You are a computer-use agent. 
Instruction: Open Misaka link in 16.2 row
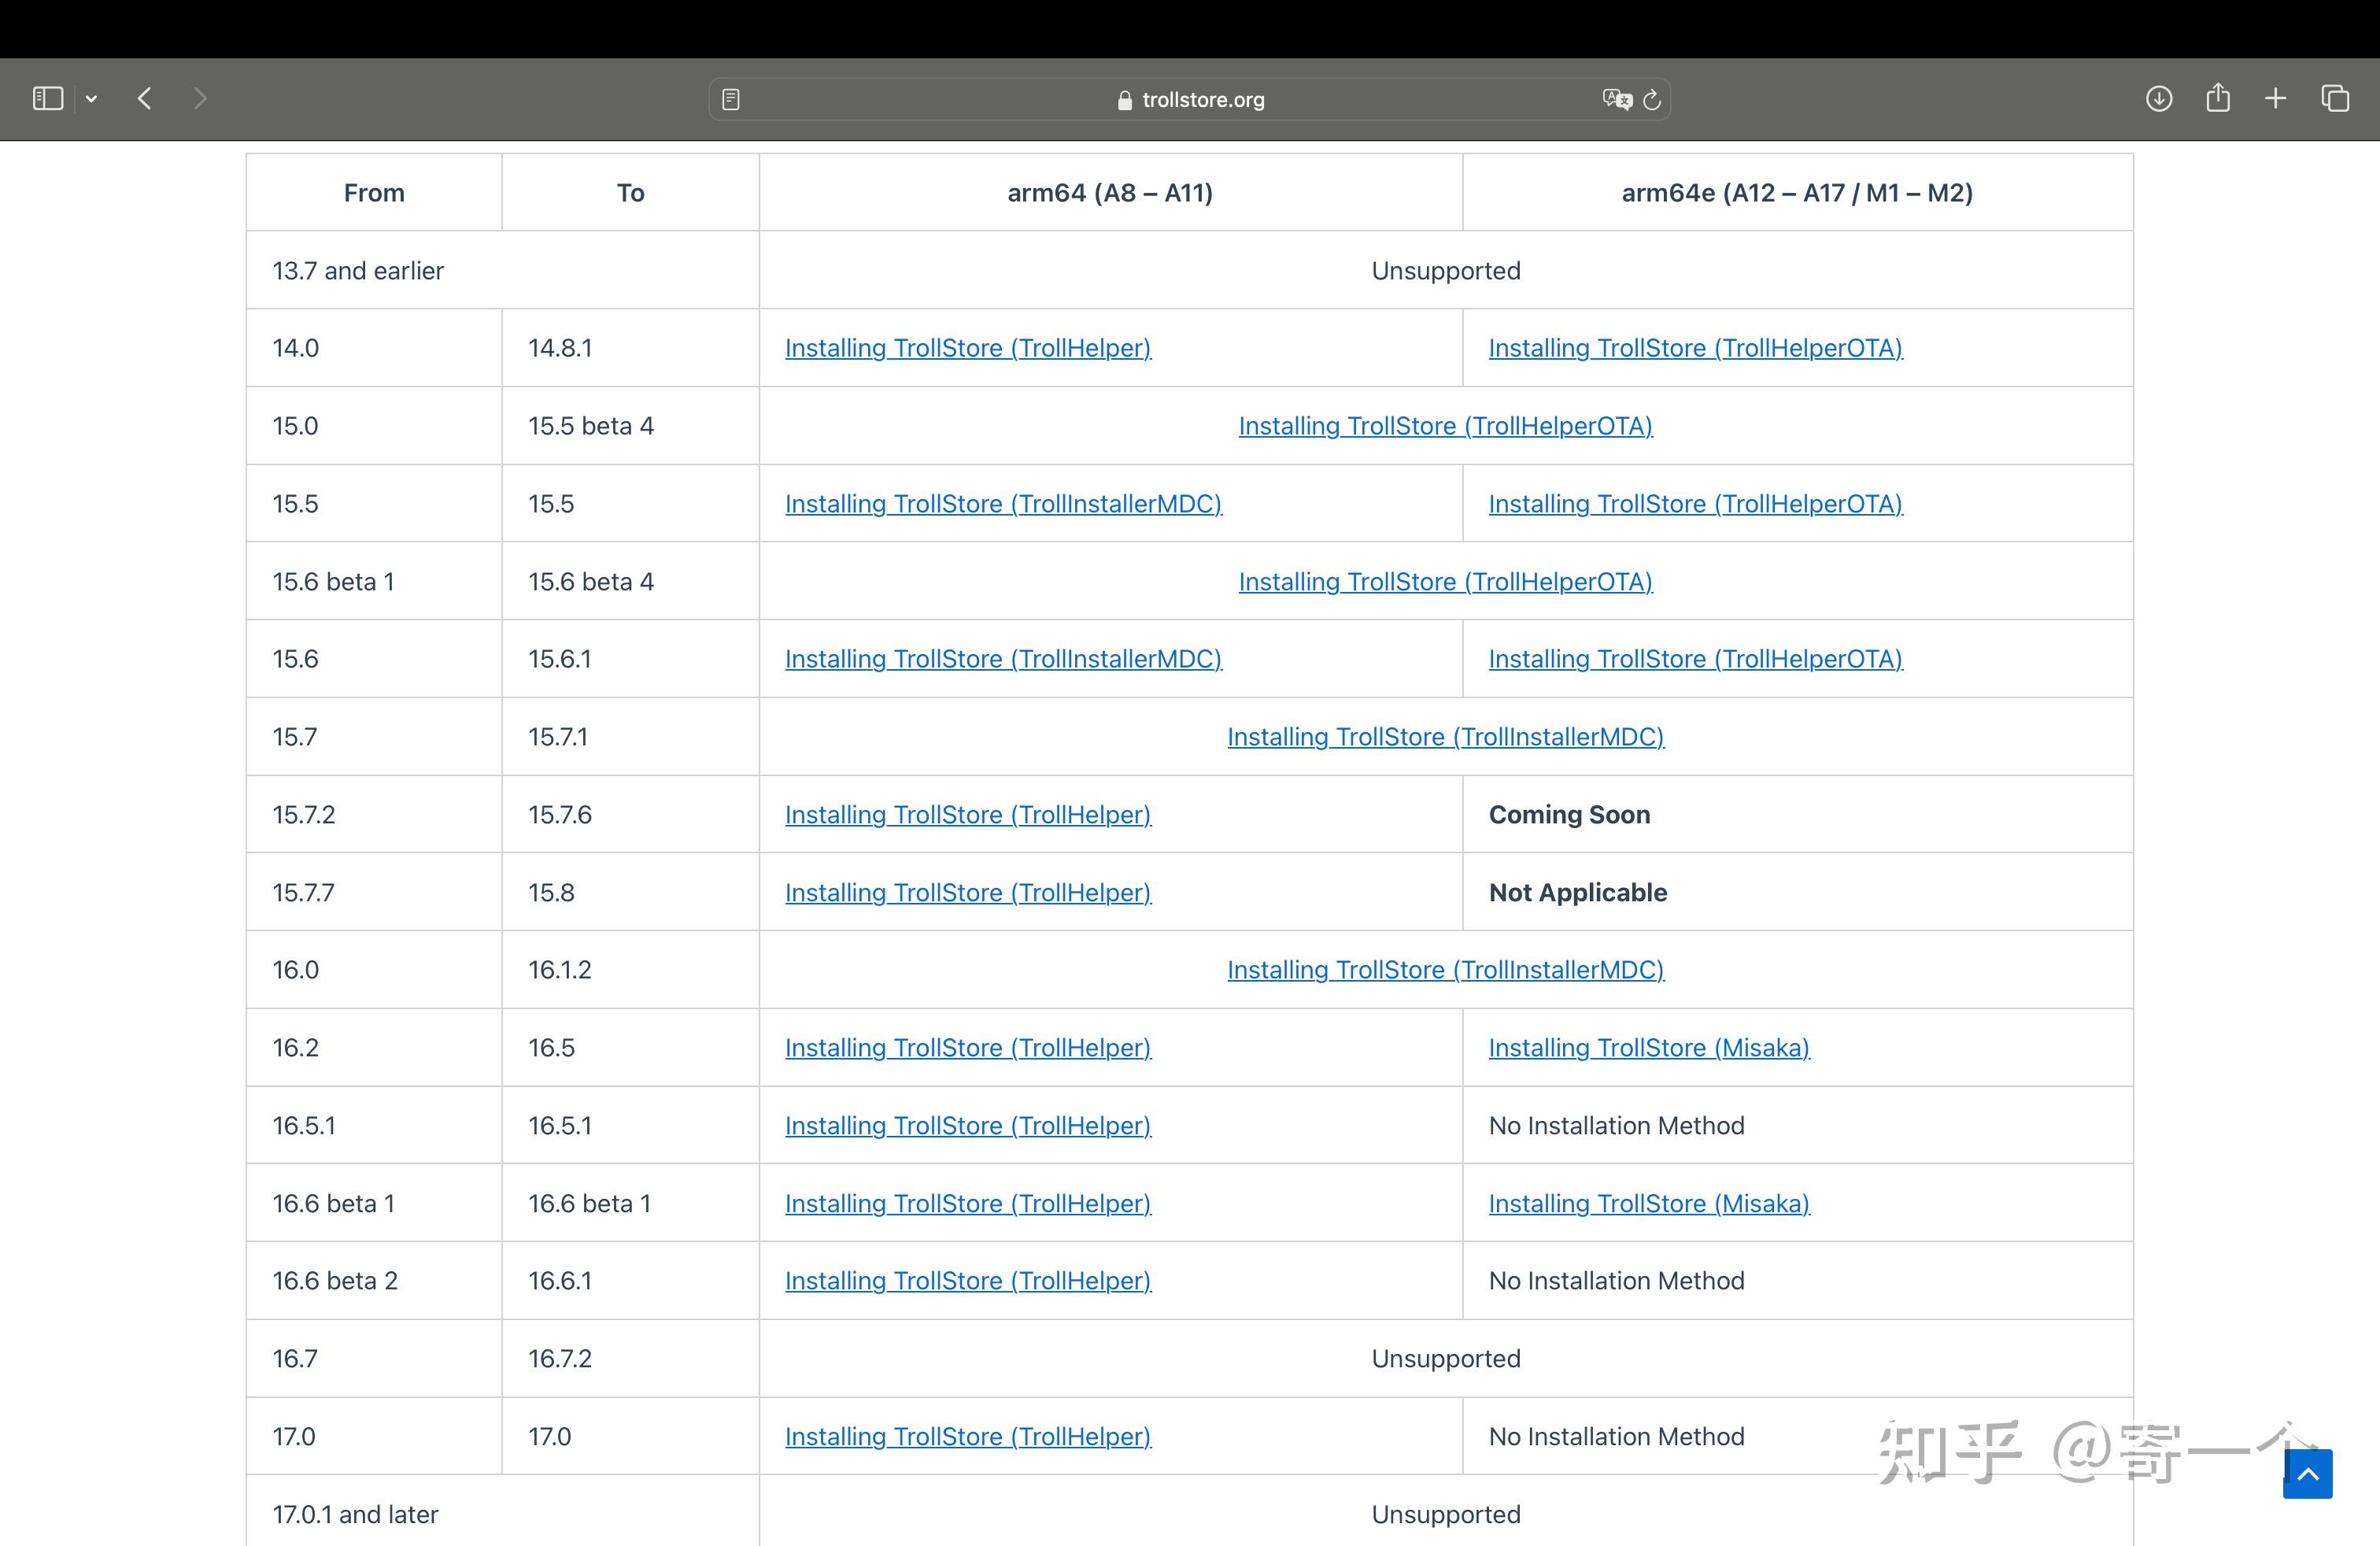tap(1649, 1048)
